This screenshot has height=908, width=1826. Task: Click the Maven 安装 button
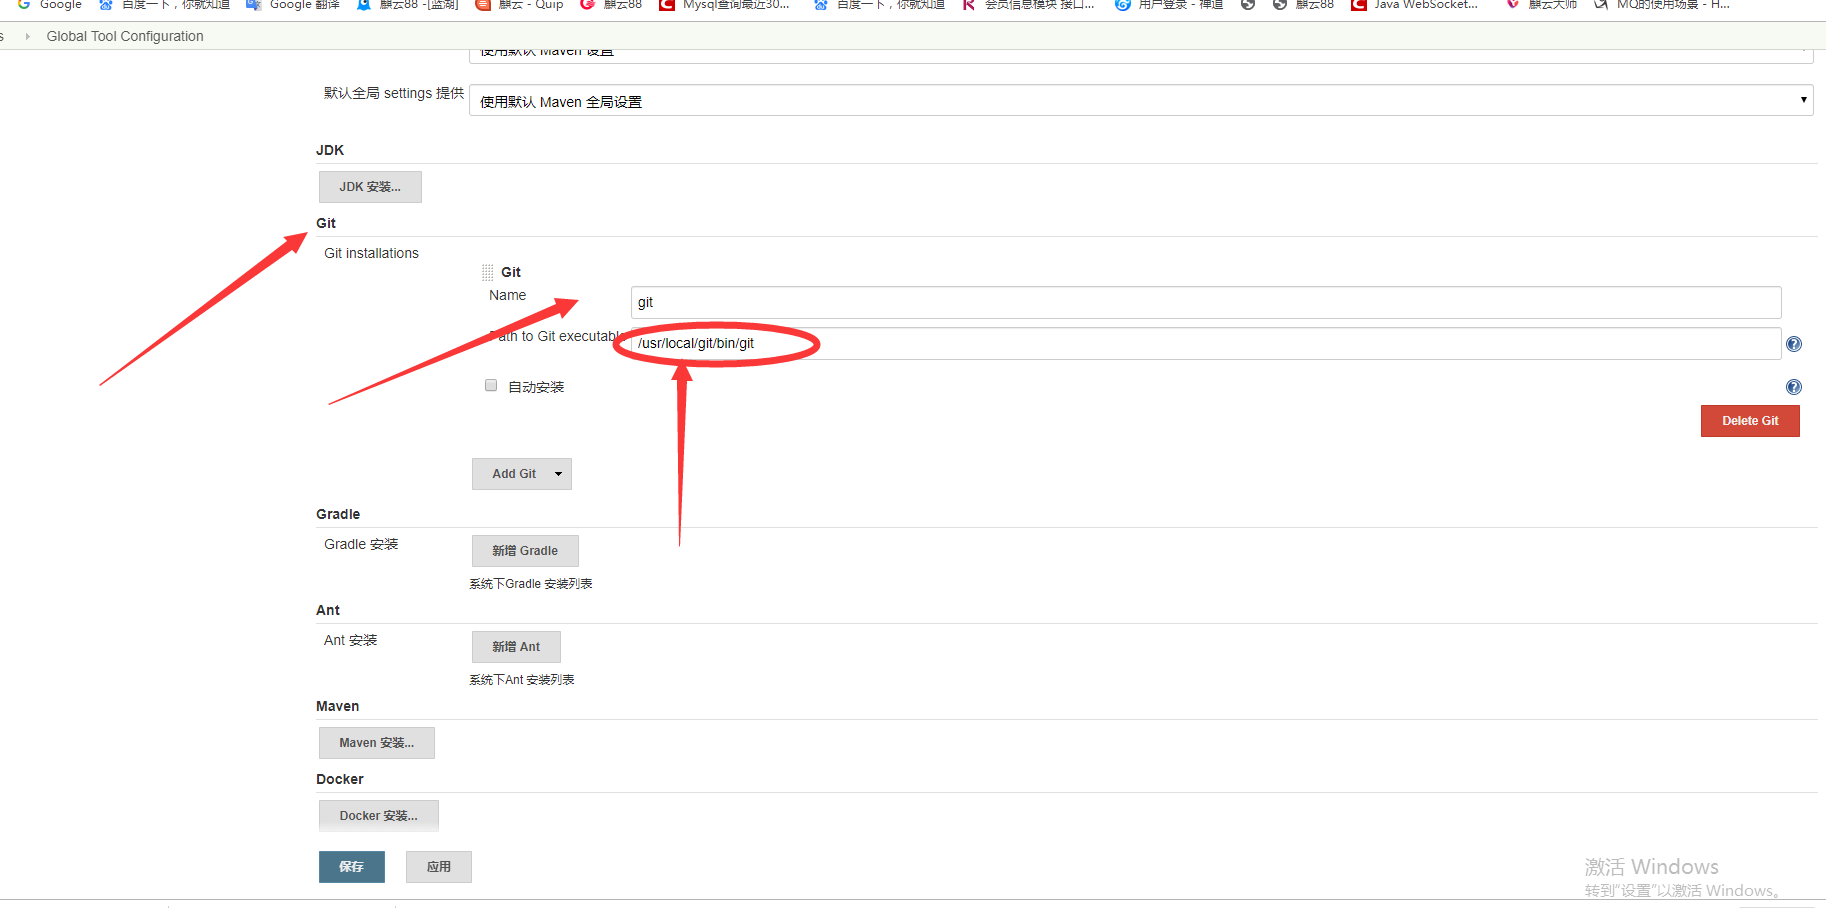click(x=376, y=742)
